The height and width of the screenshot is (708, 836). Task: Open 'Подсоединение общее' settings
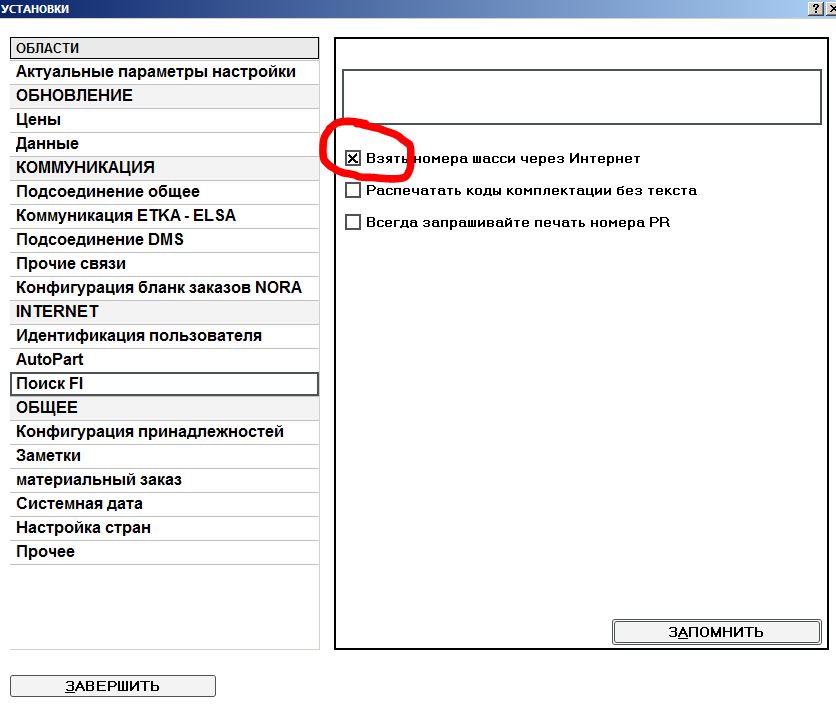(108, 192)
